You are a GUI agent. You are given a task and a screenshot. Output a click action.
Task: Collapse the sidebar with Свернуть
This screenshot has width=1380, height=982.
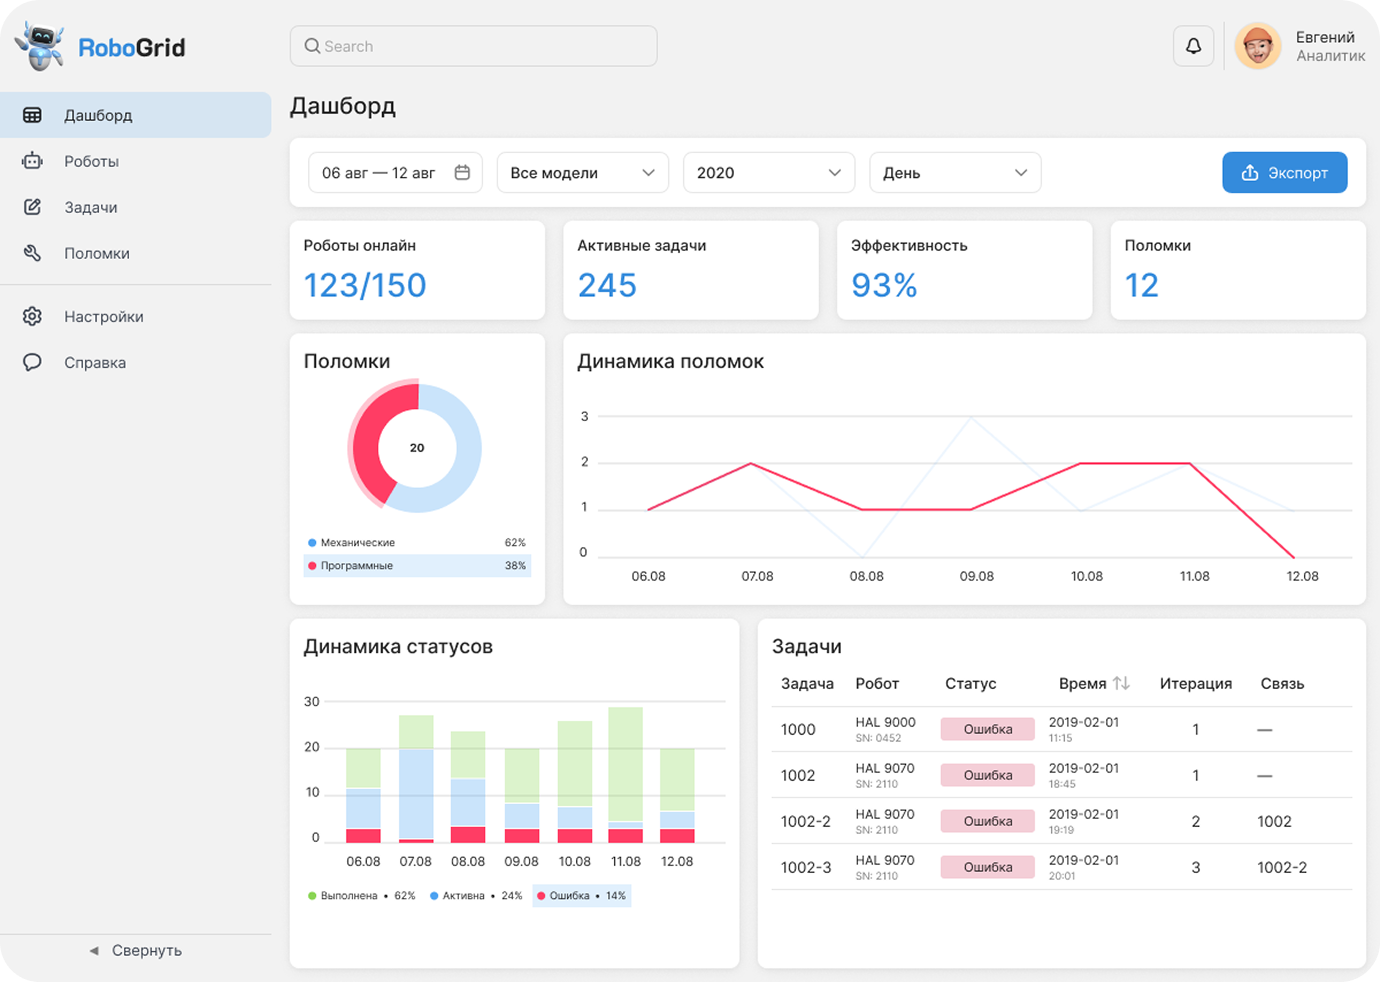pyautogui.click(x=136, y=950)
